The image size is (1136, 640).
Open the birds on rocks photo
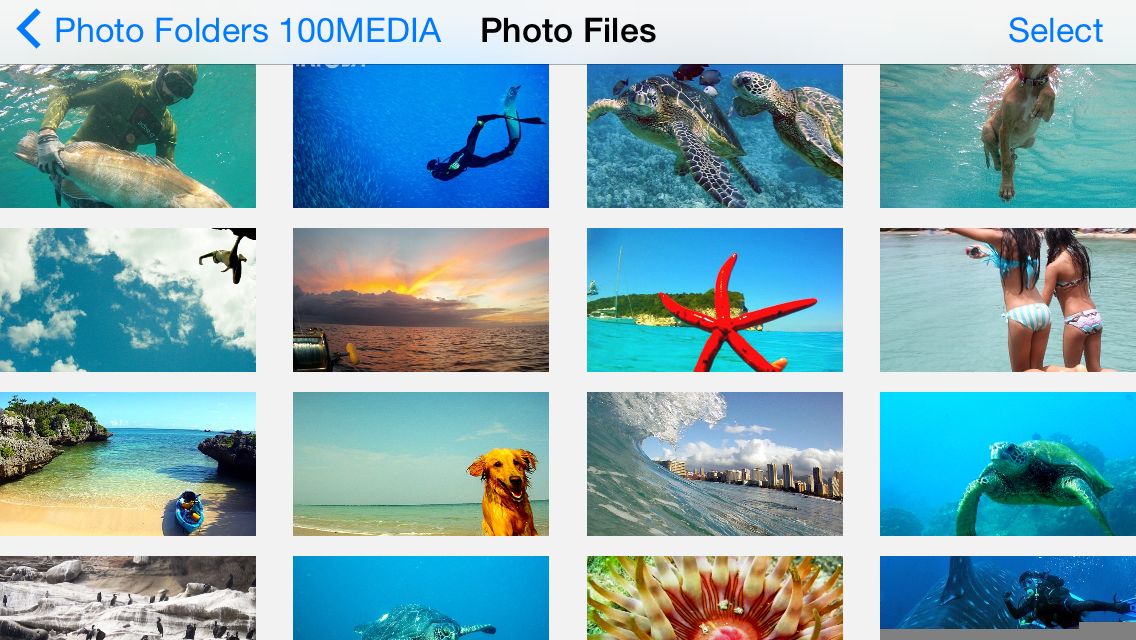click(x=128, y=598)
